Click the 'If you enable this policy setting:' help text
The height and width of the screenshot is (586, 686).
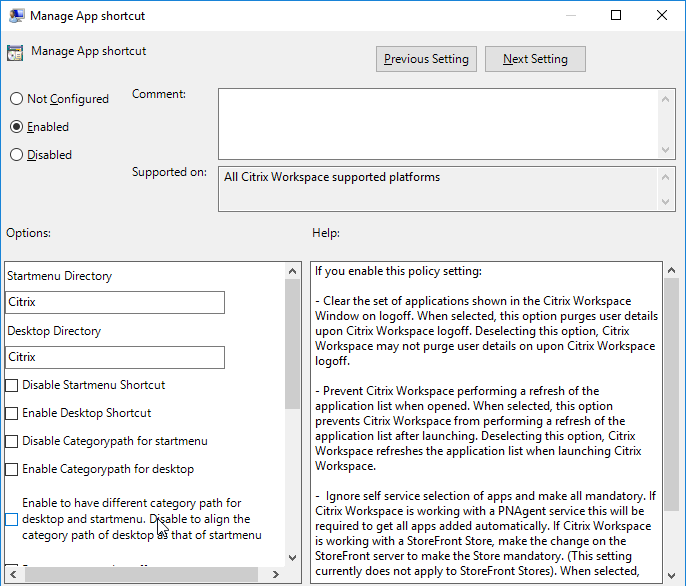[398, 271]
